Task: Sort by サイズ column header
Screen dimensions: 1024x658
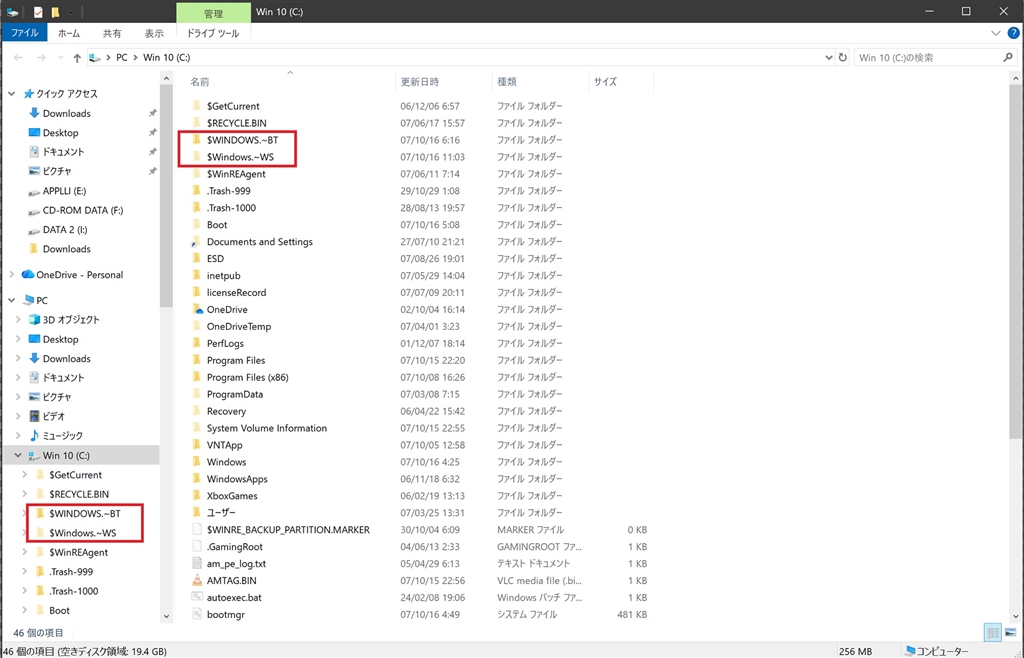Action: tap(620, 82)
